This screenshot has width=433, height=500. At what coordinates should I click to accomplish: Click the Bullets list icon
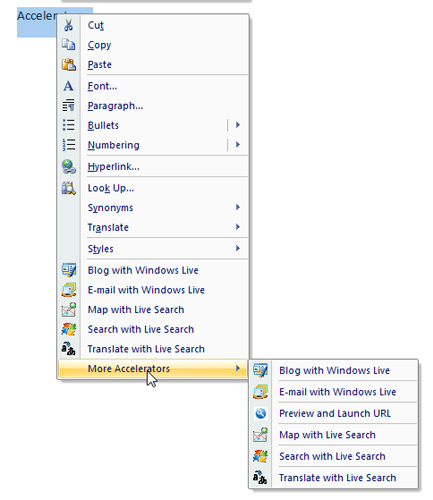(69, 125)
